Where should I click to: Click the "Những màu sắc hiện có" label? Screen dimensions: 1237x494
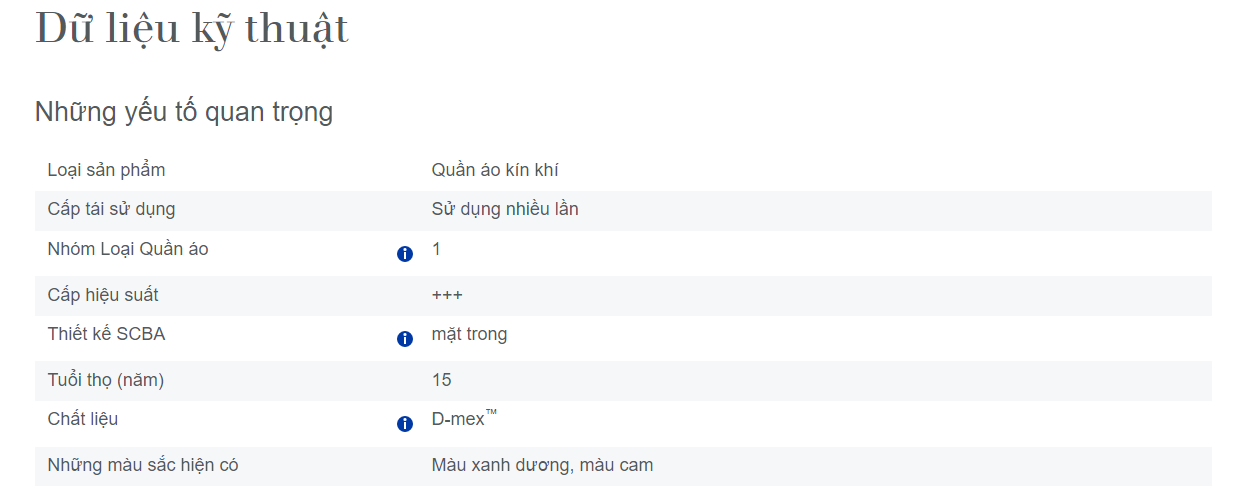click(x=143, y=465)
